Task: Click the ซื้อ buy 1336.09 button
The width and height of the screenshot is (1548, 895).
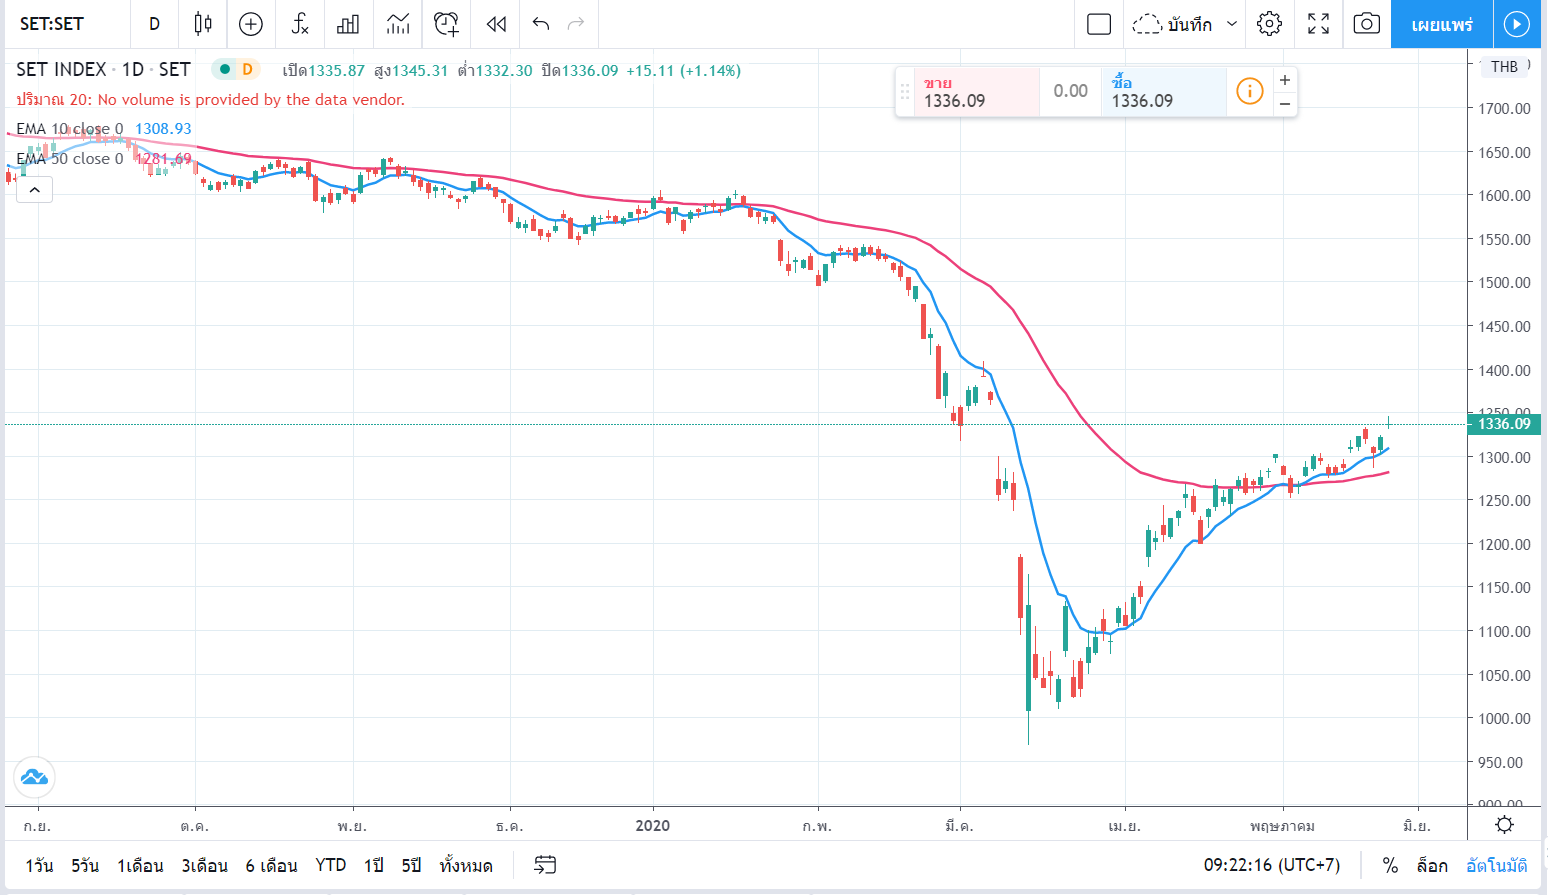Action: (x=1164, y=92)
